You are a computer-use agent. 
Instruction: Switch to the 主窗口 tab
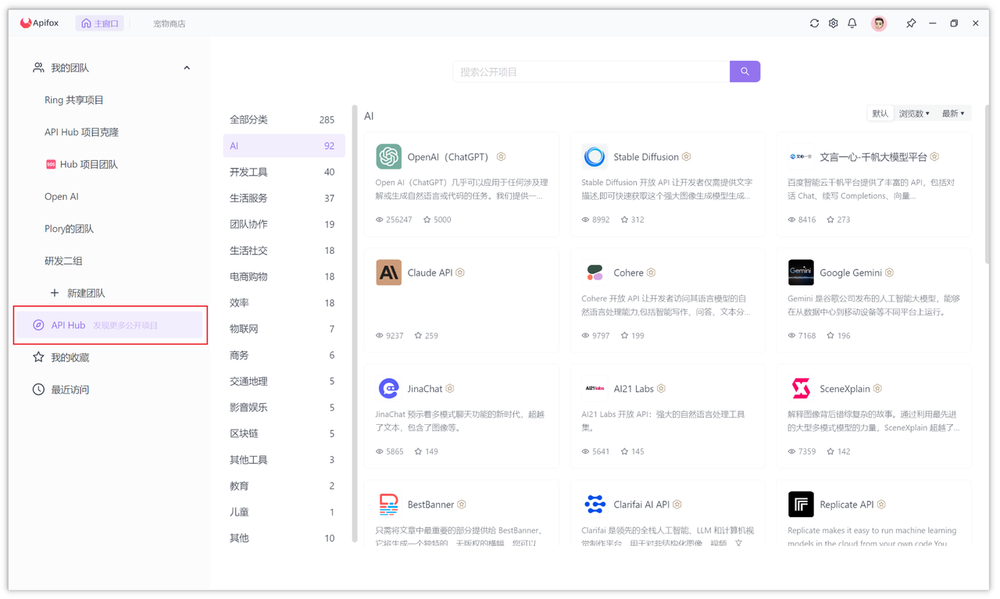pyautogui.click(x=100, y=22)
